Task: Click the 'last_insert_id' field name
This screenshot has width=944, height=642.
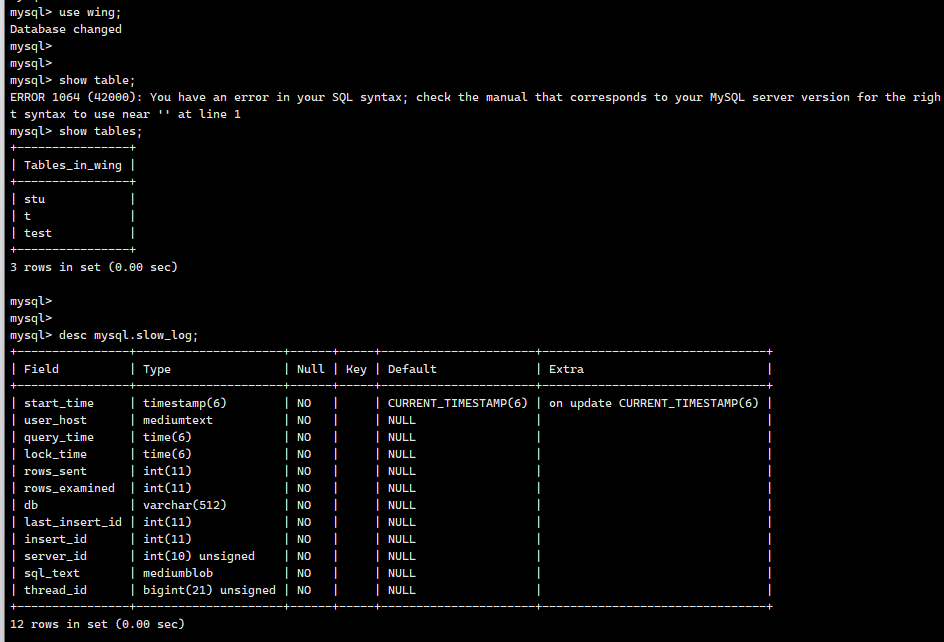Action: 73,522
